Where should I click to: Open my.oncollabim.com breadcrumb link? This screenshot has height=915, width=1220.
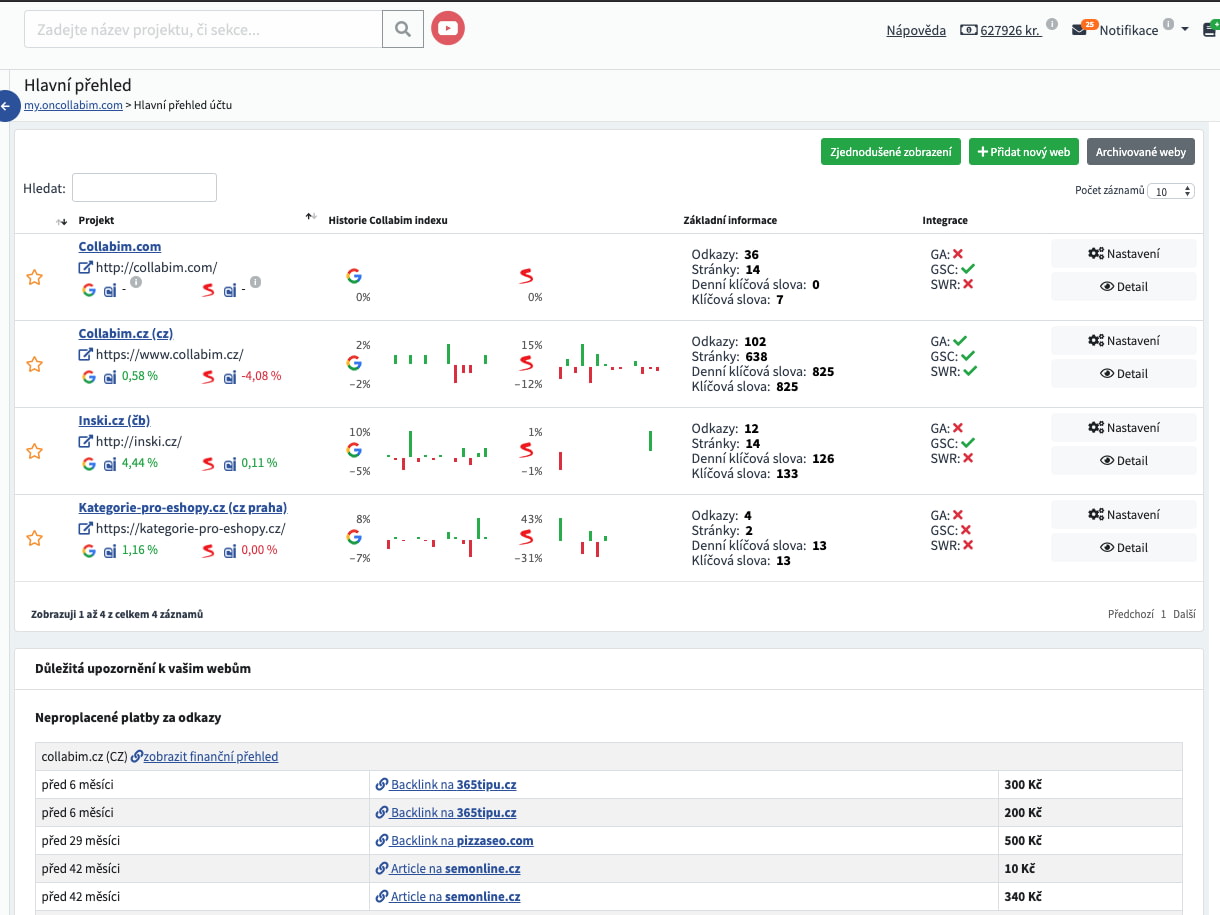click(73, 105)
